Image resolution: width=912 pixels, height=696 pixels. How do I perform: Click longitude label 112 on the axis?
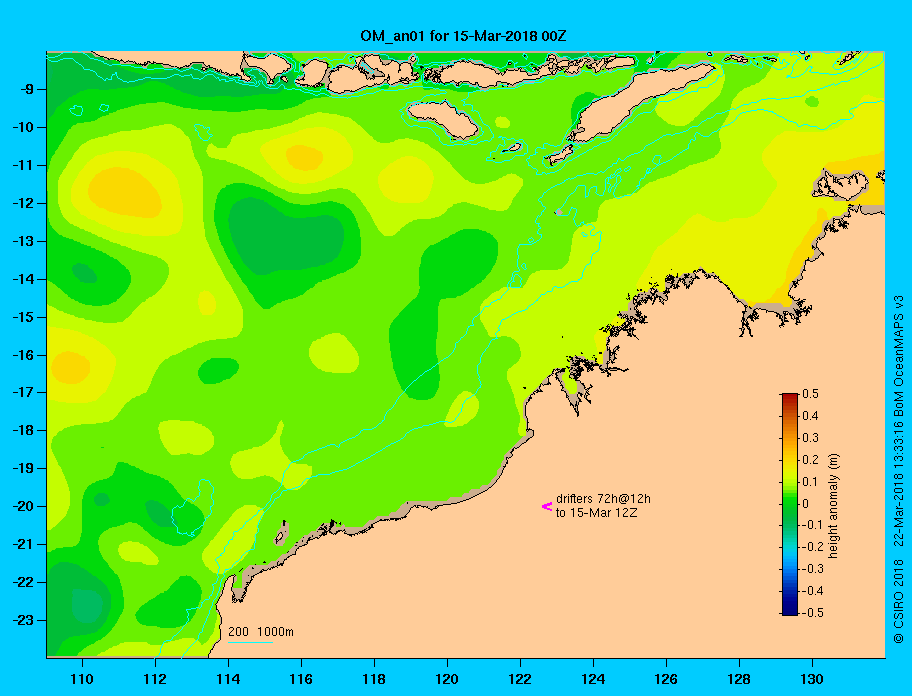155,679
